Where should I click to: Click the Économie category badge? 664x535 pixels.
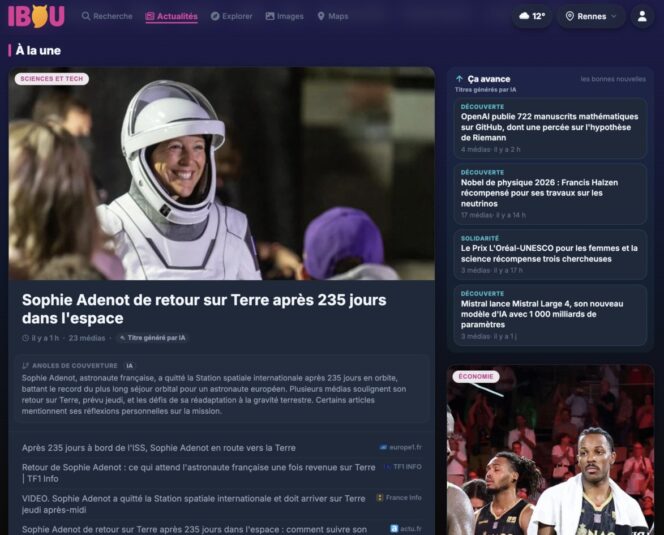(476, 377)
